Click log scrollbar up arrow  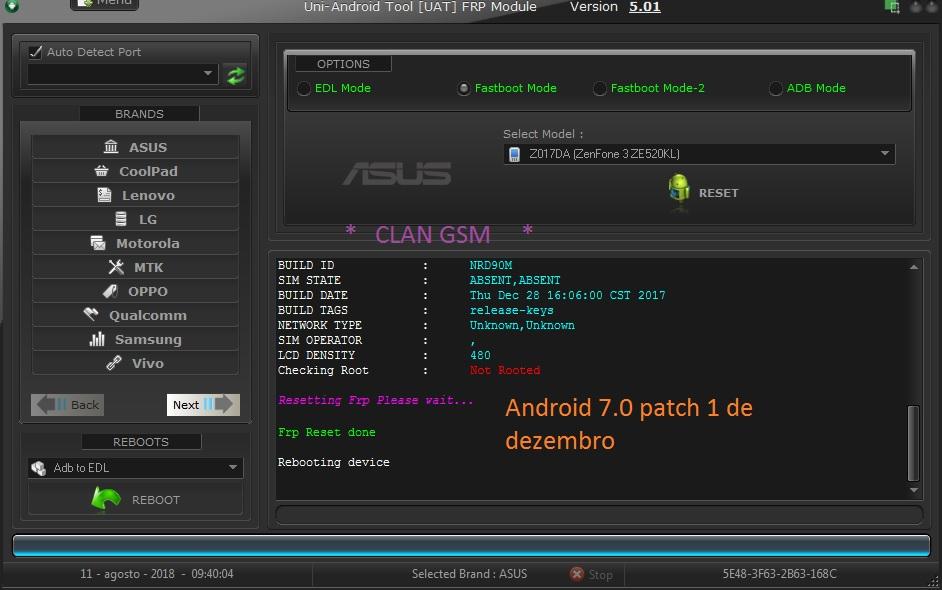[x=914, y=267]
